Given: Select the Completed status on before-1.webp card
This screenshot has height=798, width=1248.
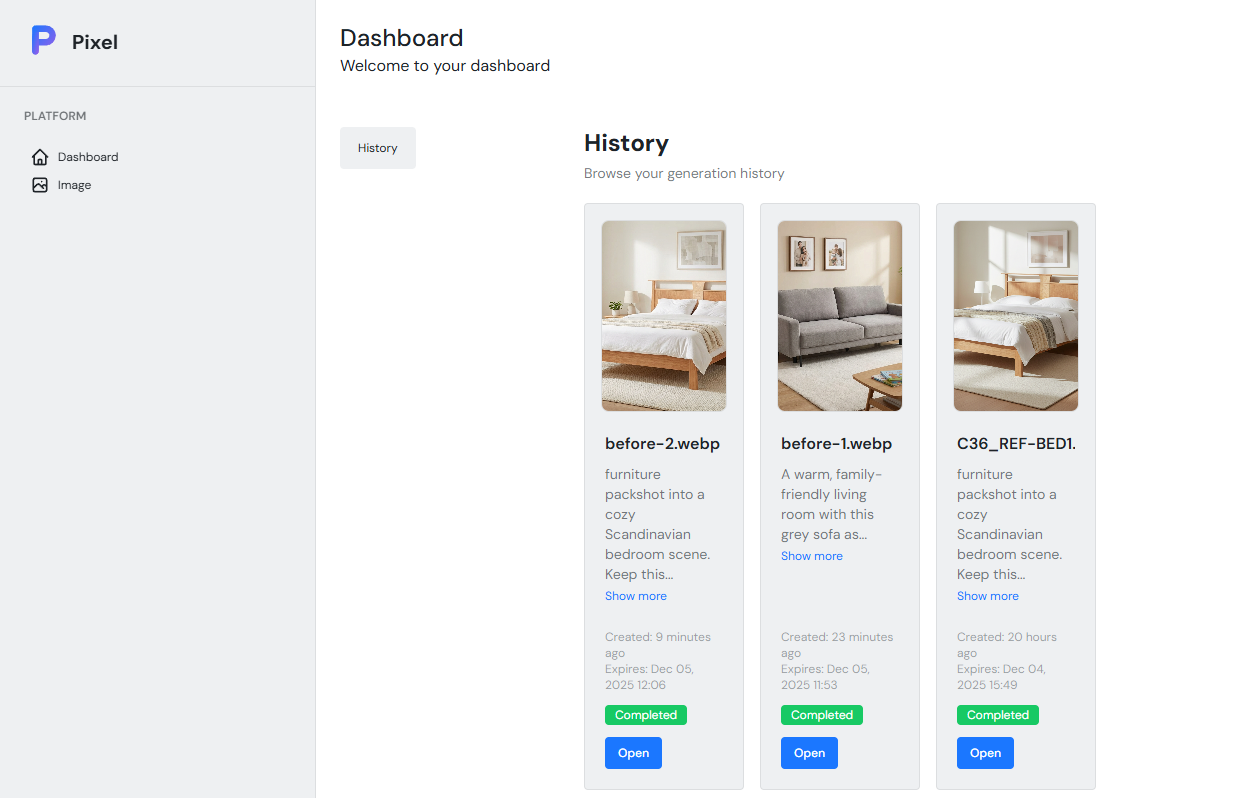Looking at the screenshot, I should 821,714.
